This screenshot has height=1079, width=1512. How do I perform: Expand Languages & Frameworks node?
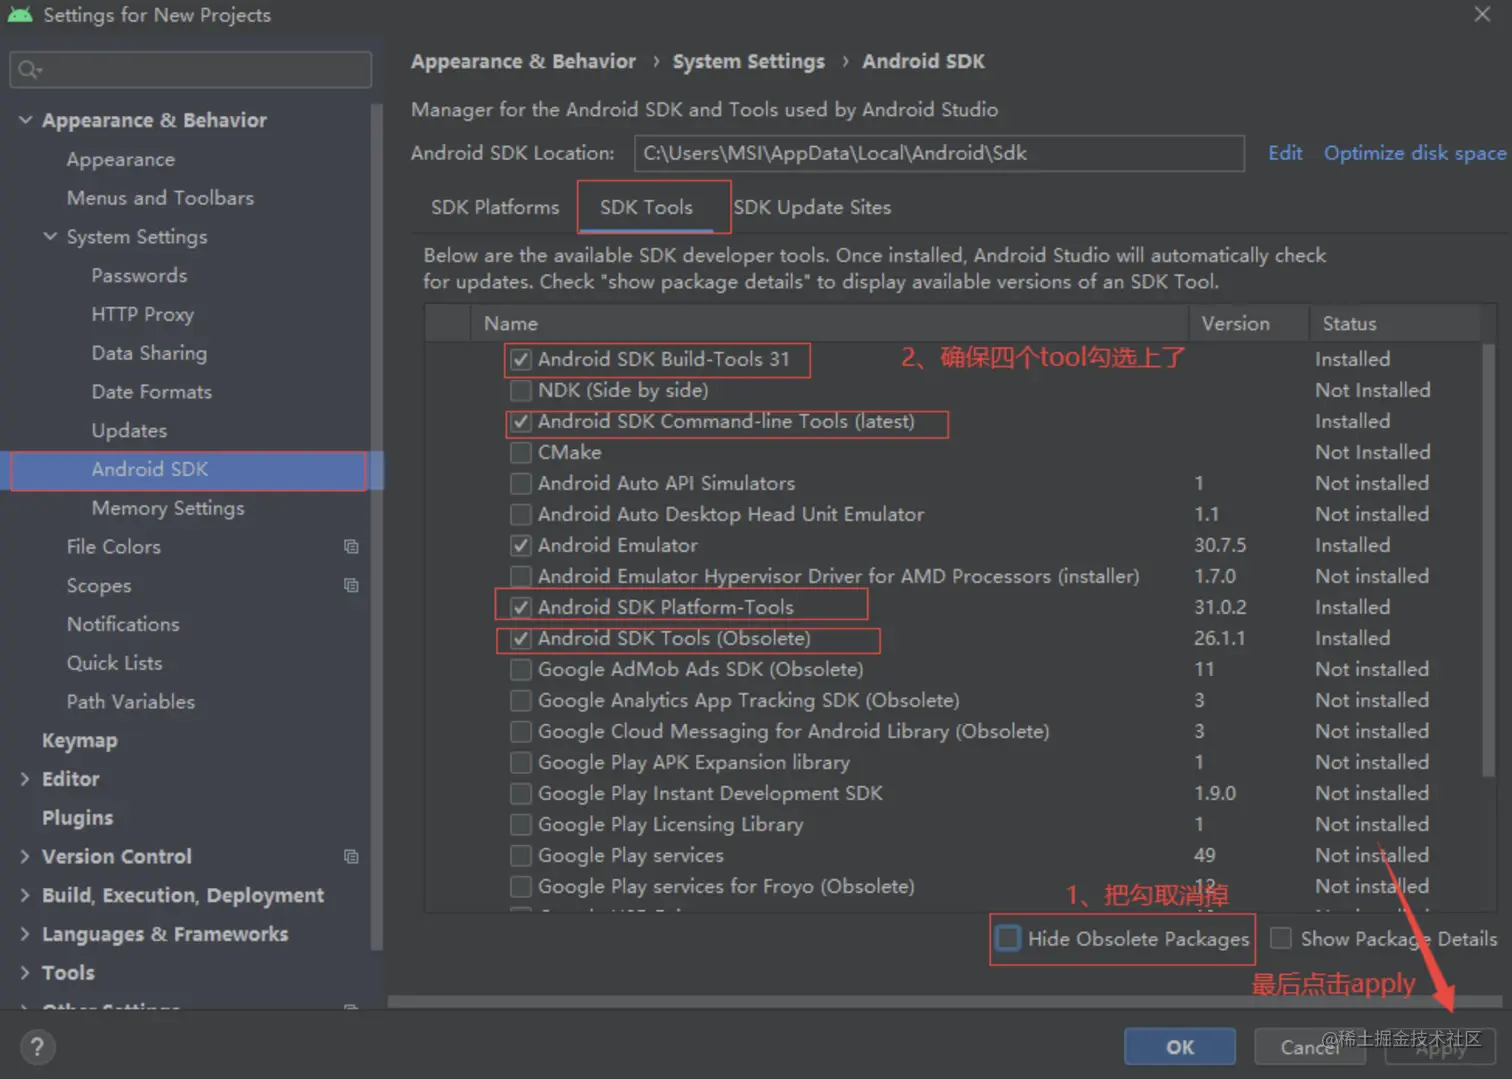point(25,934)
